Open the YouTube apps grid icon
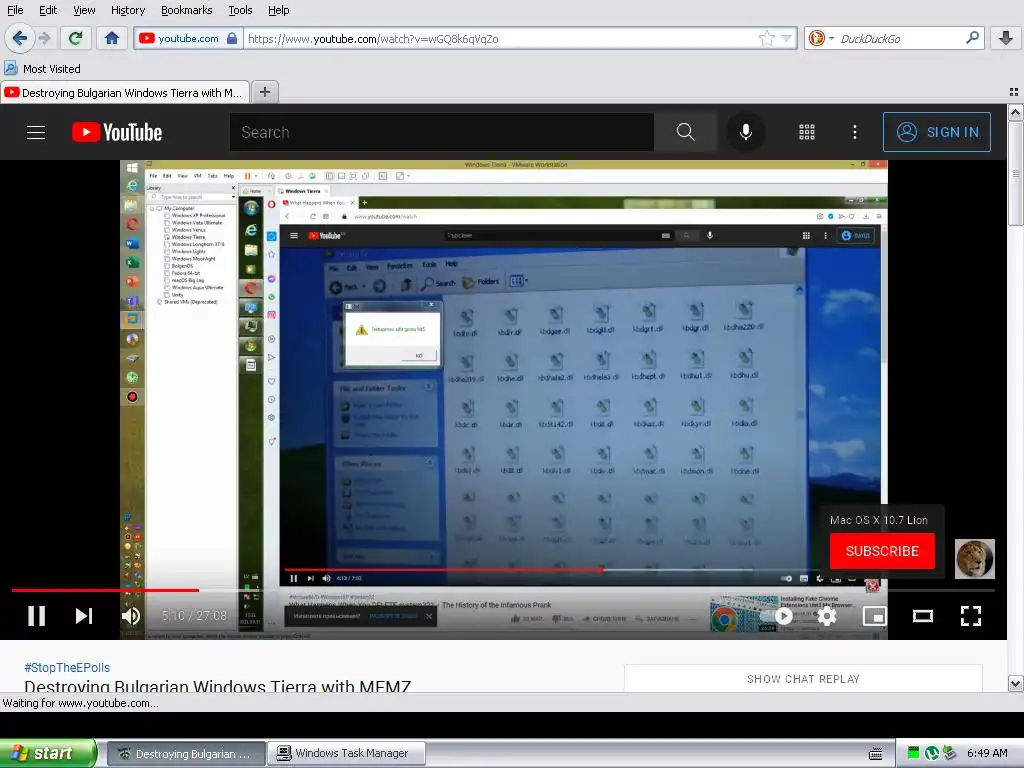Image resolution: width=1024 pixels, height=768 pixels. [807, 132]
